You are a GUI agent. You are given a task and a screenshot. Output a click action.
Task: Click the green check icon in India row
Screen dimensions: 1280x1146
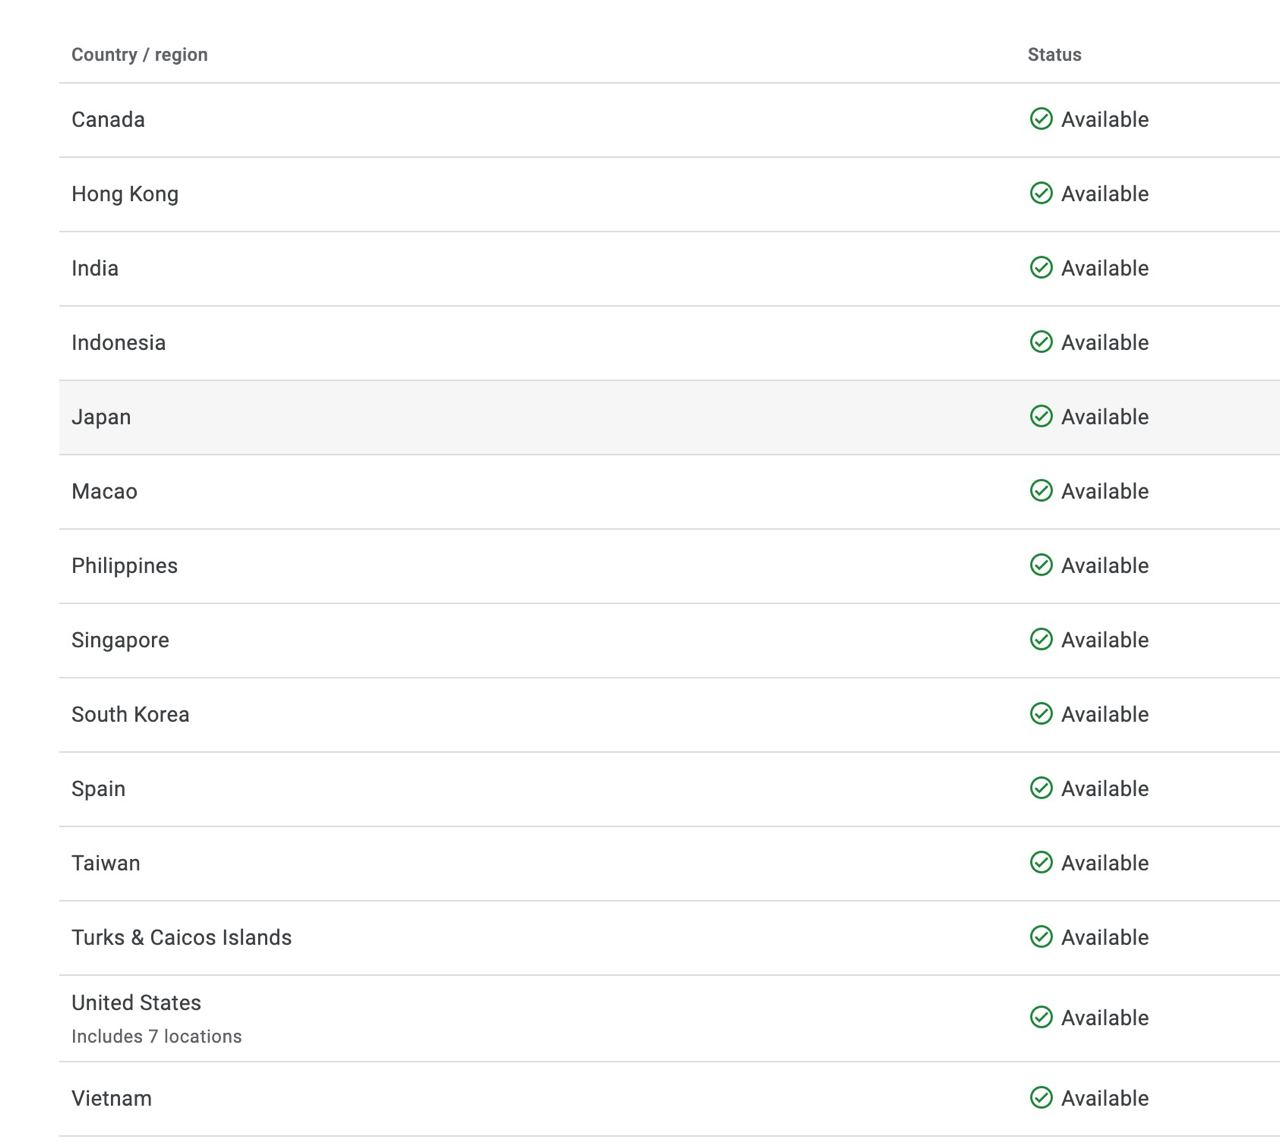coord(1041,268)
